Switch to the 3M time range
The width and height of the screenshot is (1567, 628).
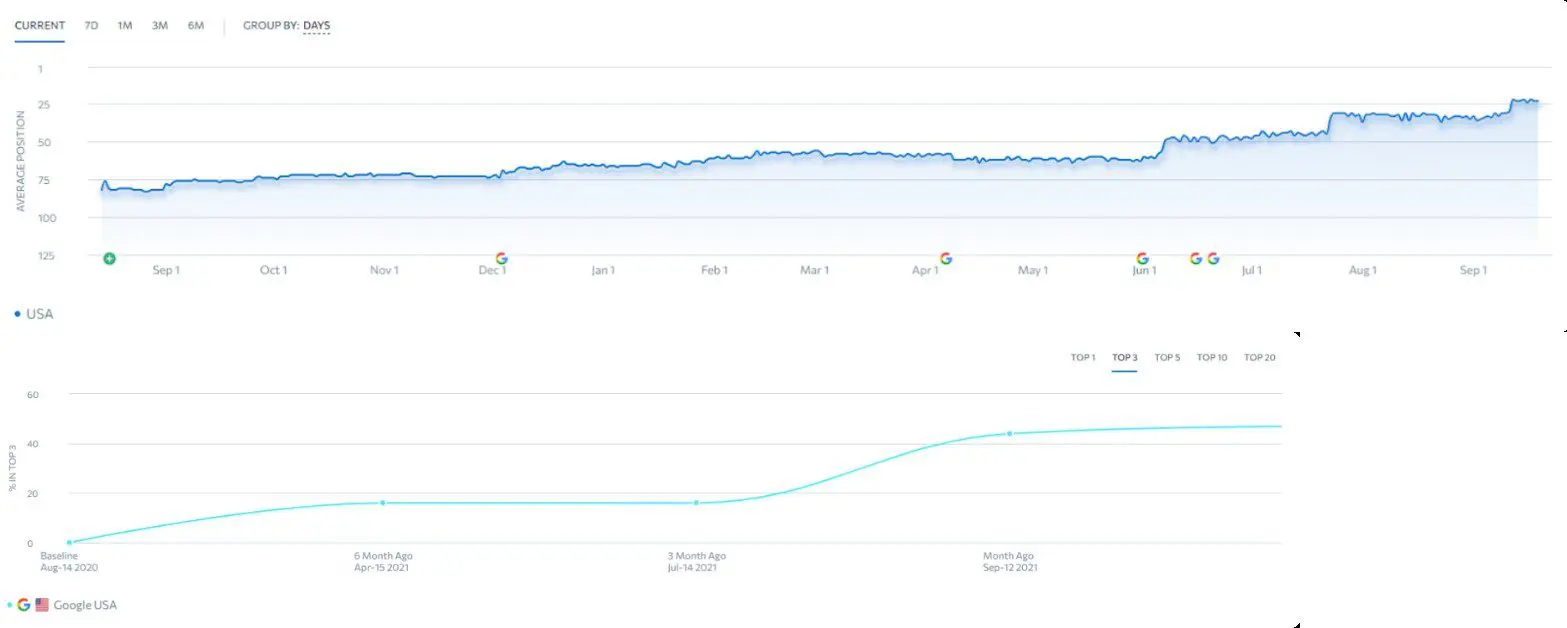(160, 26)
